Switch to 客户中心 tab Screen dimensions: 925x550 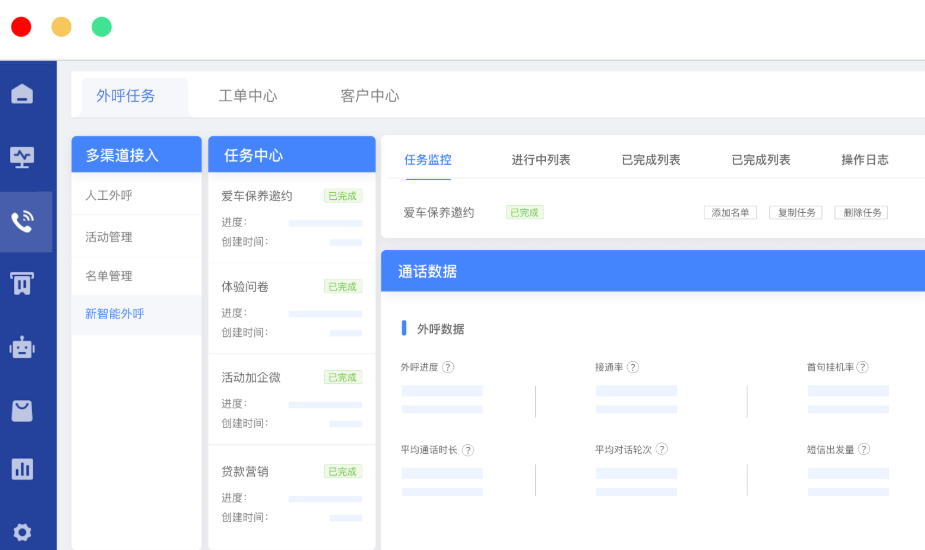(x=369, y=96)
